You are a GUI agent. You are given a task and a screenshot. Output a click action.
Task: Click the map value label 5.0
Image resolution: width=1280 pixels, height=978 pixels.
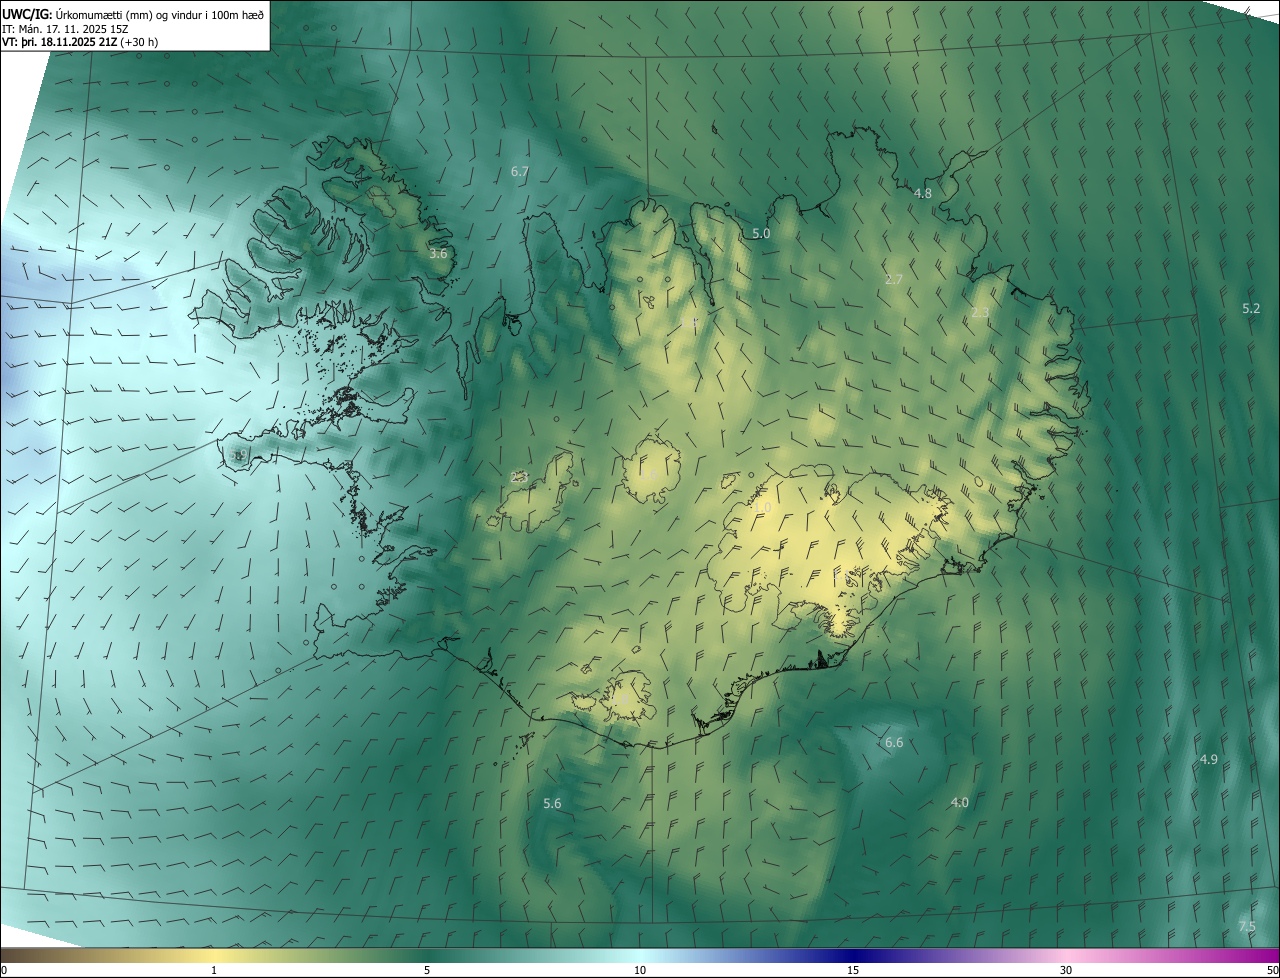click(x=761, y=234)
